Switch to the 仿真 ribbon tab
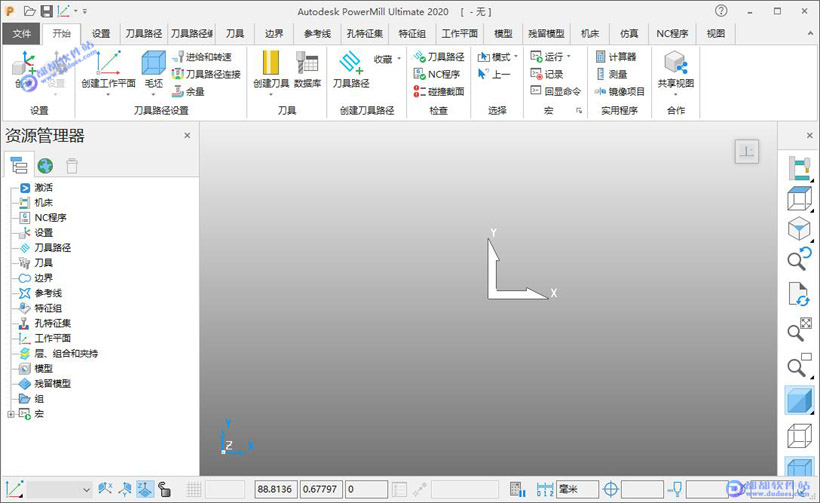820x503 pixels. click(629, 33)
